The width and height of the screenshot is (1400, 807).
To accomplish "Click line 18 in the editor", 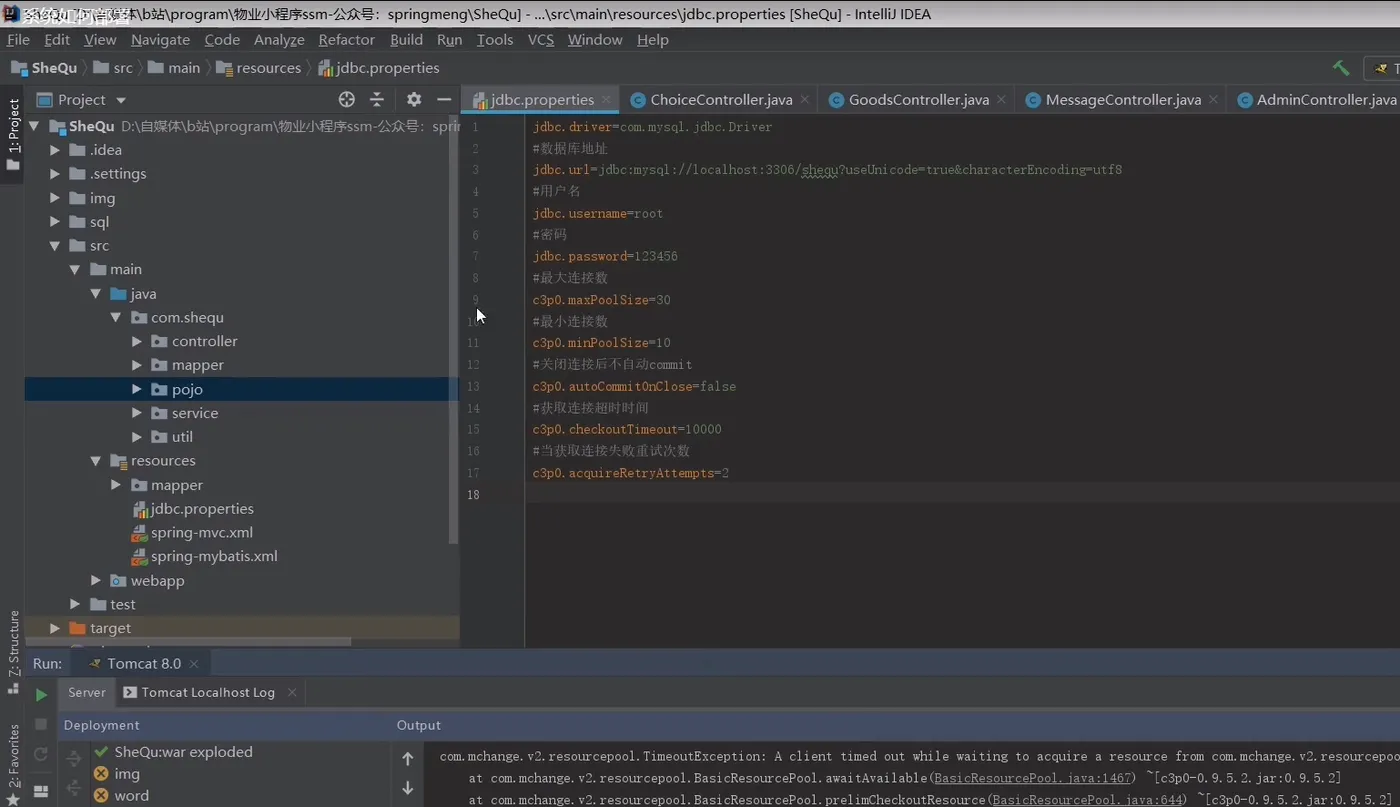I will [960, 495].
